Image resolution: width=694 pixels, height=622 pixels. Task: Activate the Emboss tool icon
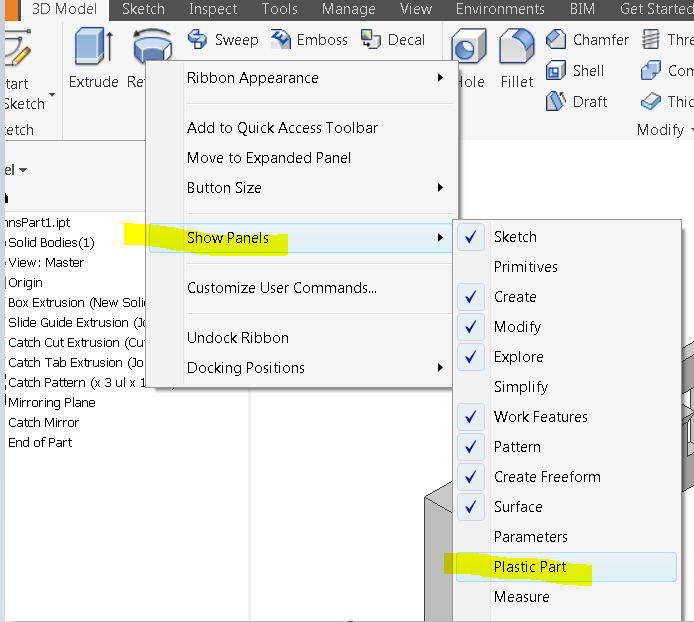coord(281,39)
